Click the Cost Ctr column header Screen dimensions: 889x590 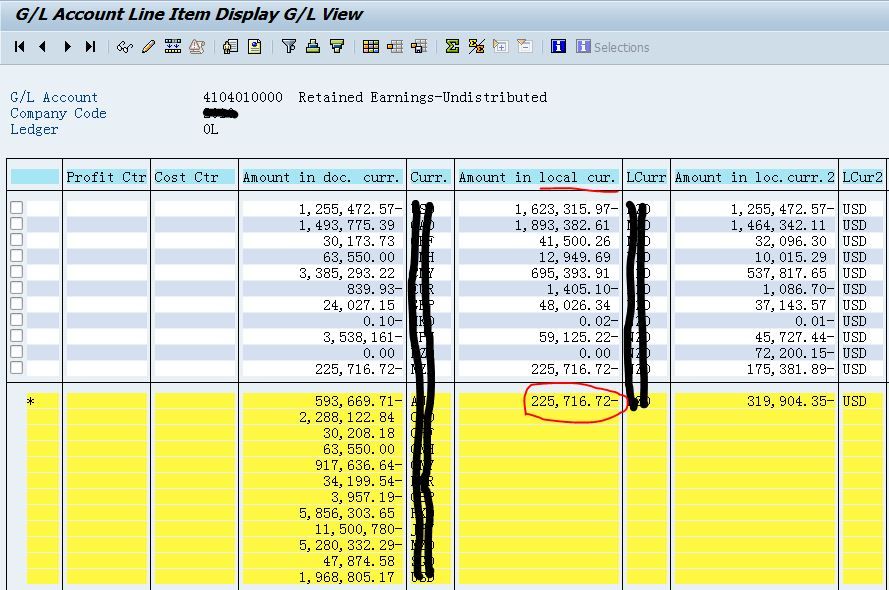(186, 177)
